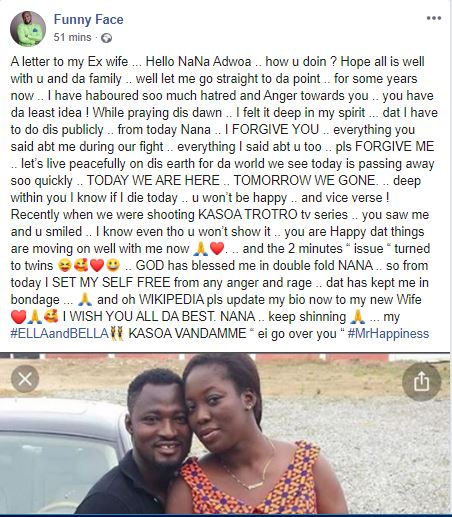The image size is (452, 517).
Task: Click the twin dancers emoji beside #ELLAandBELLA
Action: coord(116,333)
